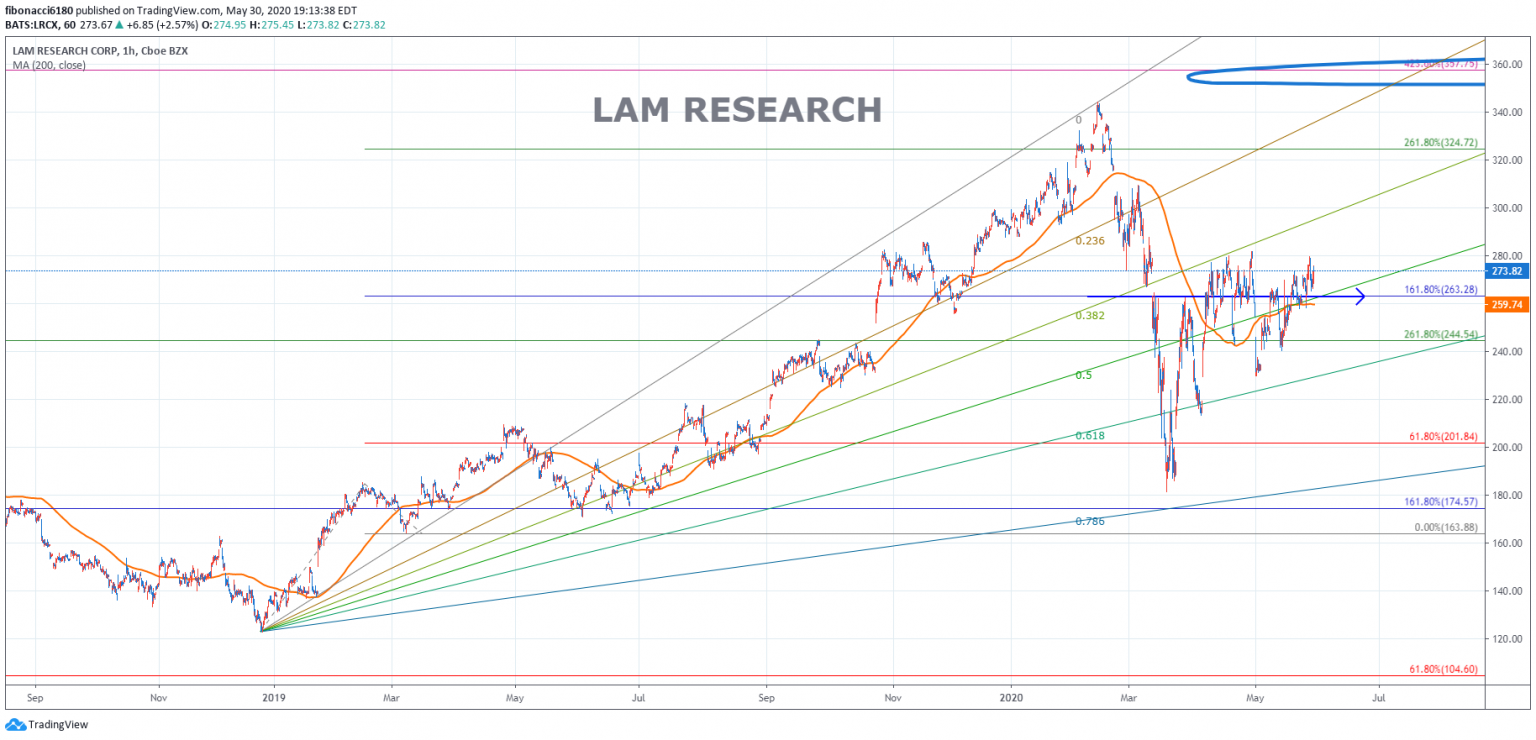The image size is (1536, 740).
Task: Click the 0.786 fan line label
Action: coord(1090,521)
